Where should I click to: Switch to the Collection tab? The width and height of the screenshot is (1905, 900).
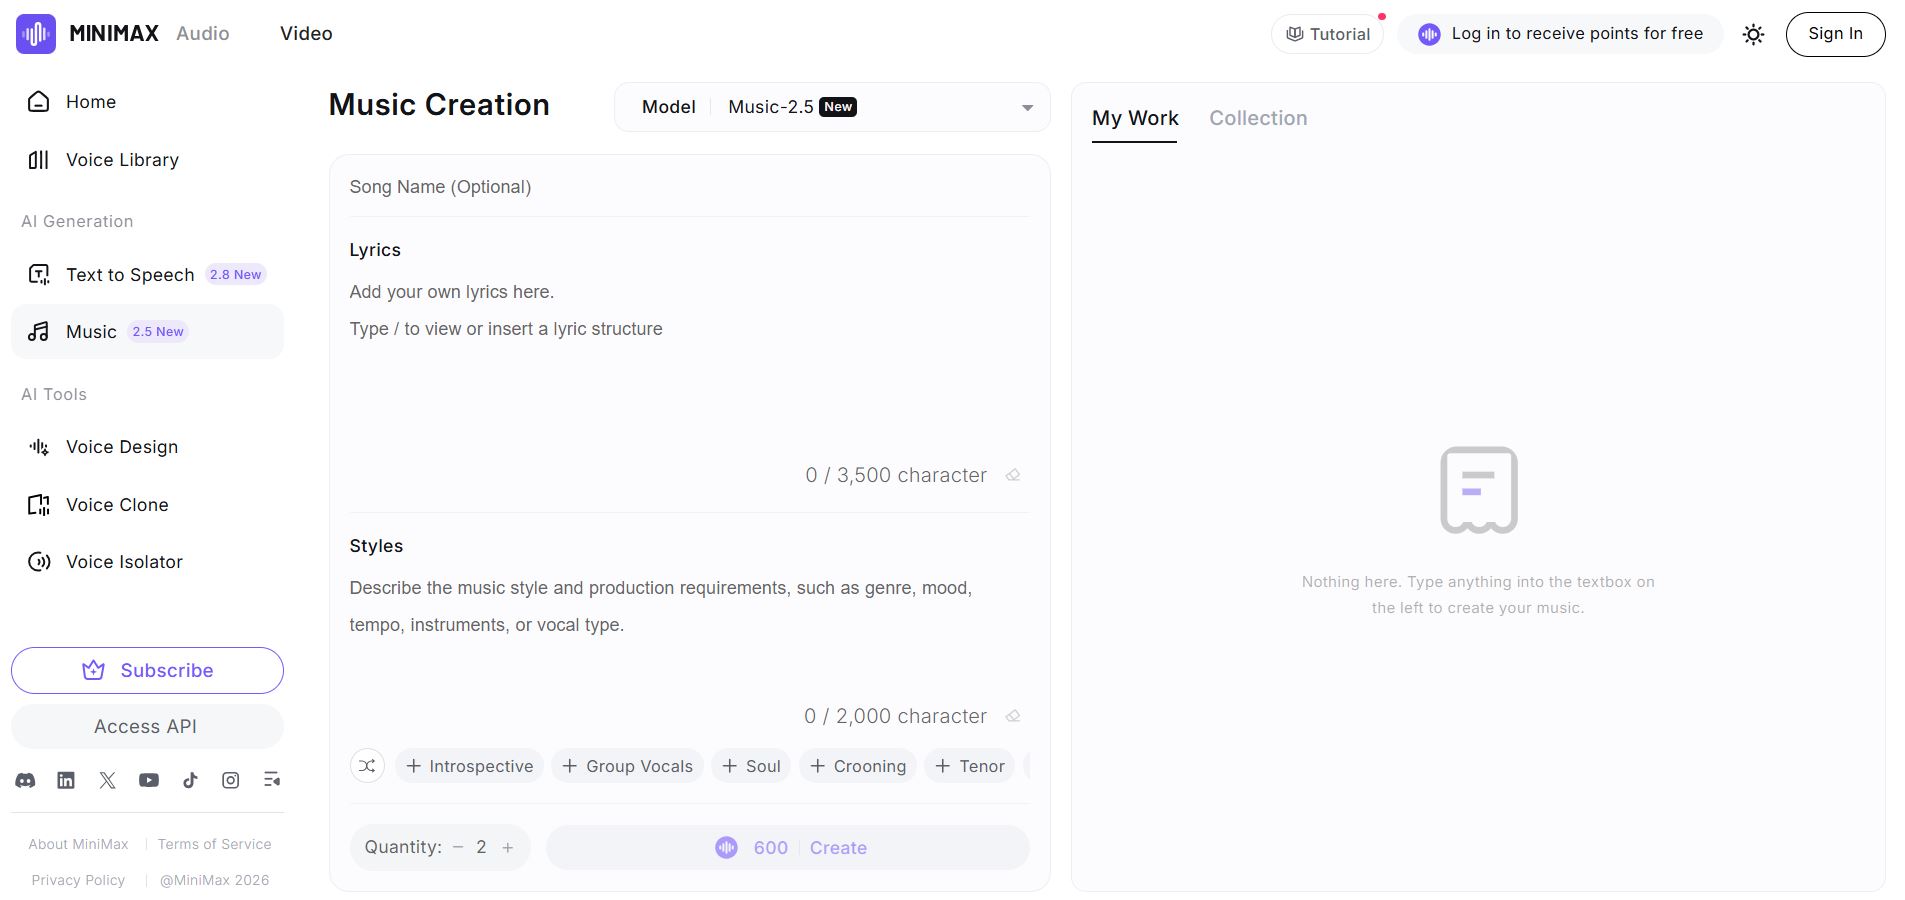pos(1258,118)
